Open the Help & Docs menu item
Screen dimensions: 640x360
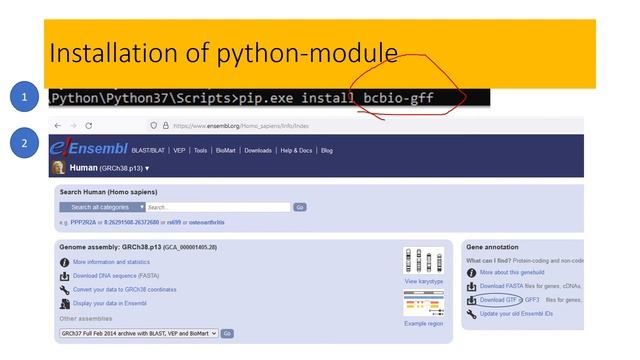point(296,151)
